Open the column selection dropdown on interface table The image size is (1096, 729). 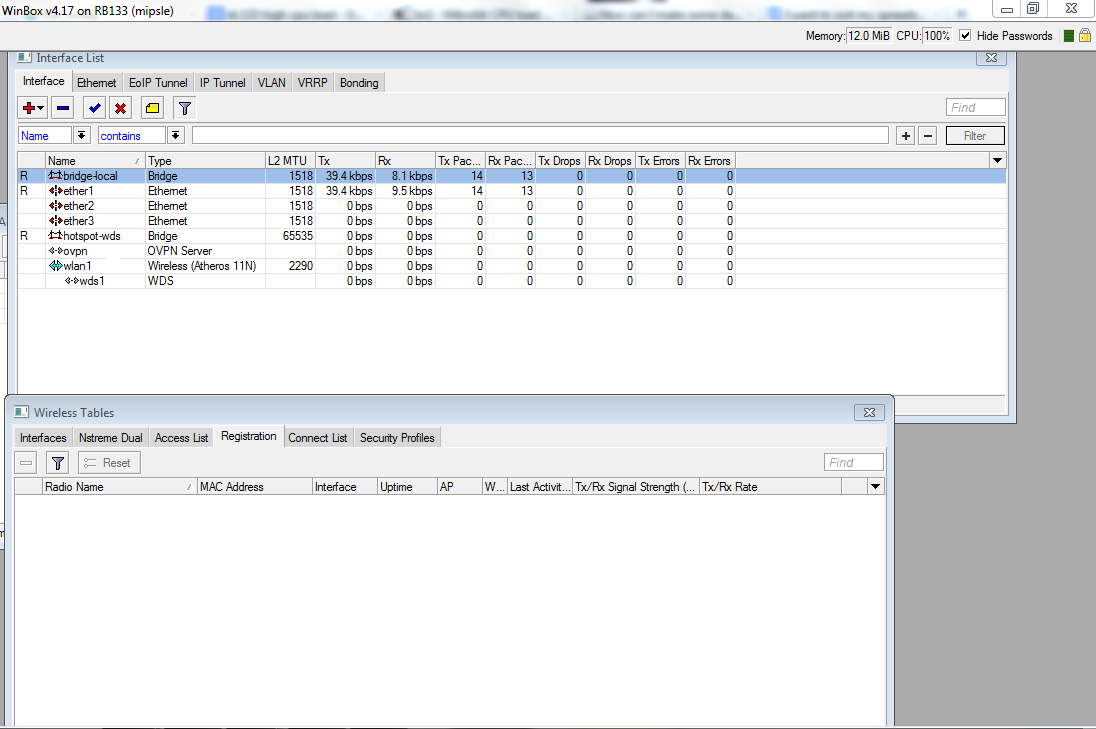click(x=996, y=160)
